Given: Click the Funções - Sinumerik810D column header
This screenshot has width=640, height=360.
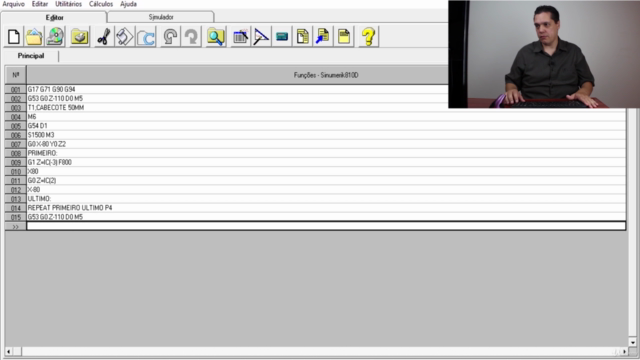Looking at the screenshot, I should (326, 75).
